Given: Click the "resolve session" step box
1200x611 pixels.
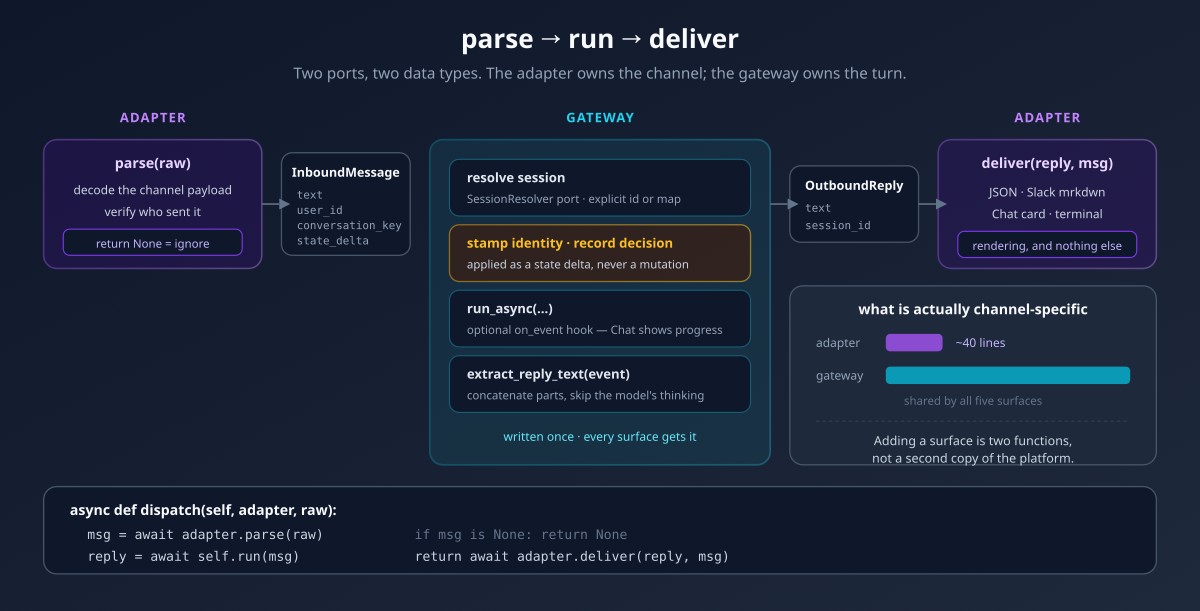Looking at the screenshot, I should (600, 187).
